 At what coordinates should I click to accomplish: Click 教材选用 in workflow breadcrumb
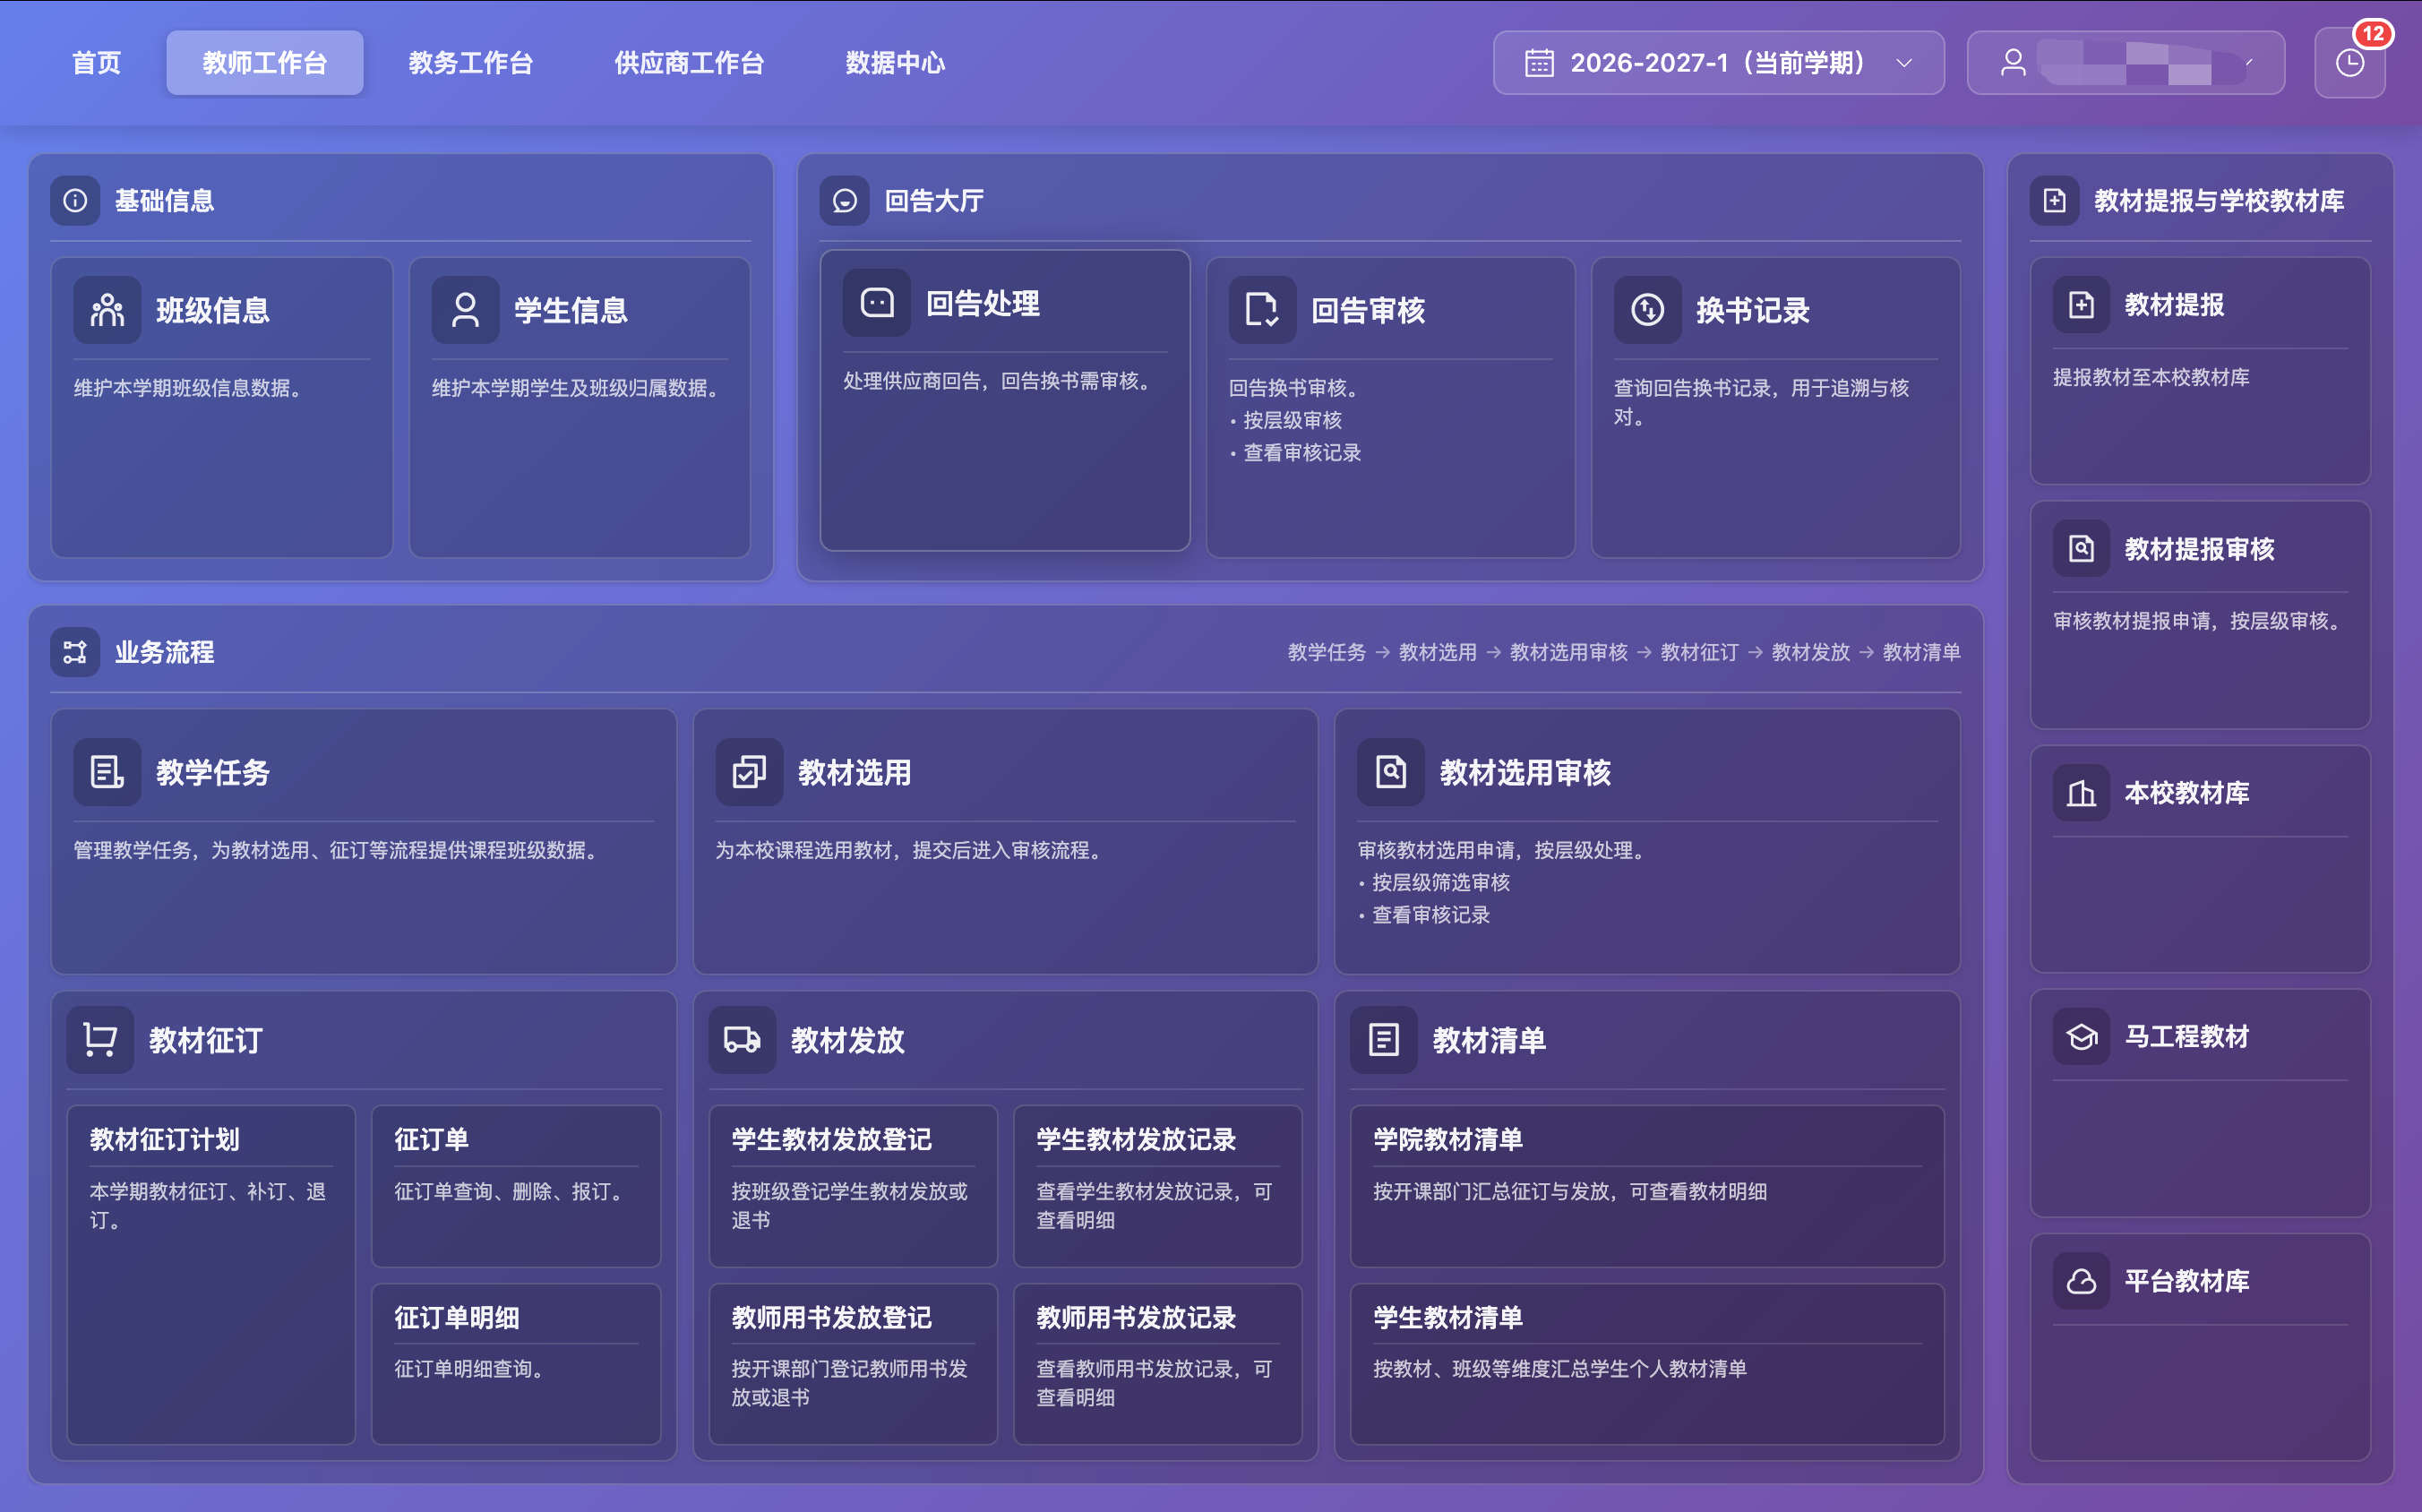pos(1437,652)
